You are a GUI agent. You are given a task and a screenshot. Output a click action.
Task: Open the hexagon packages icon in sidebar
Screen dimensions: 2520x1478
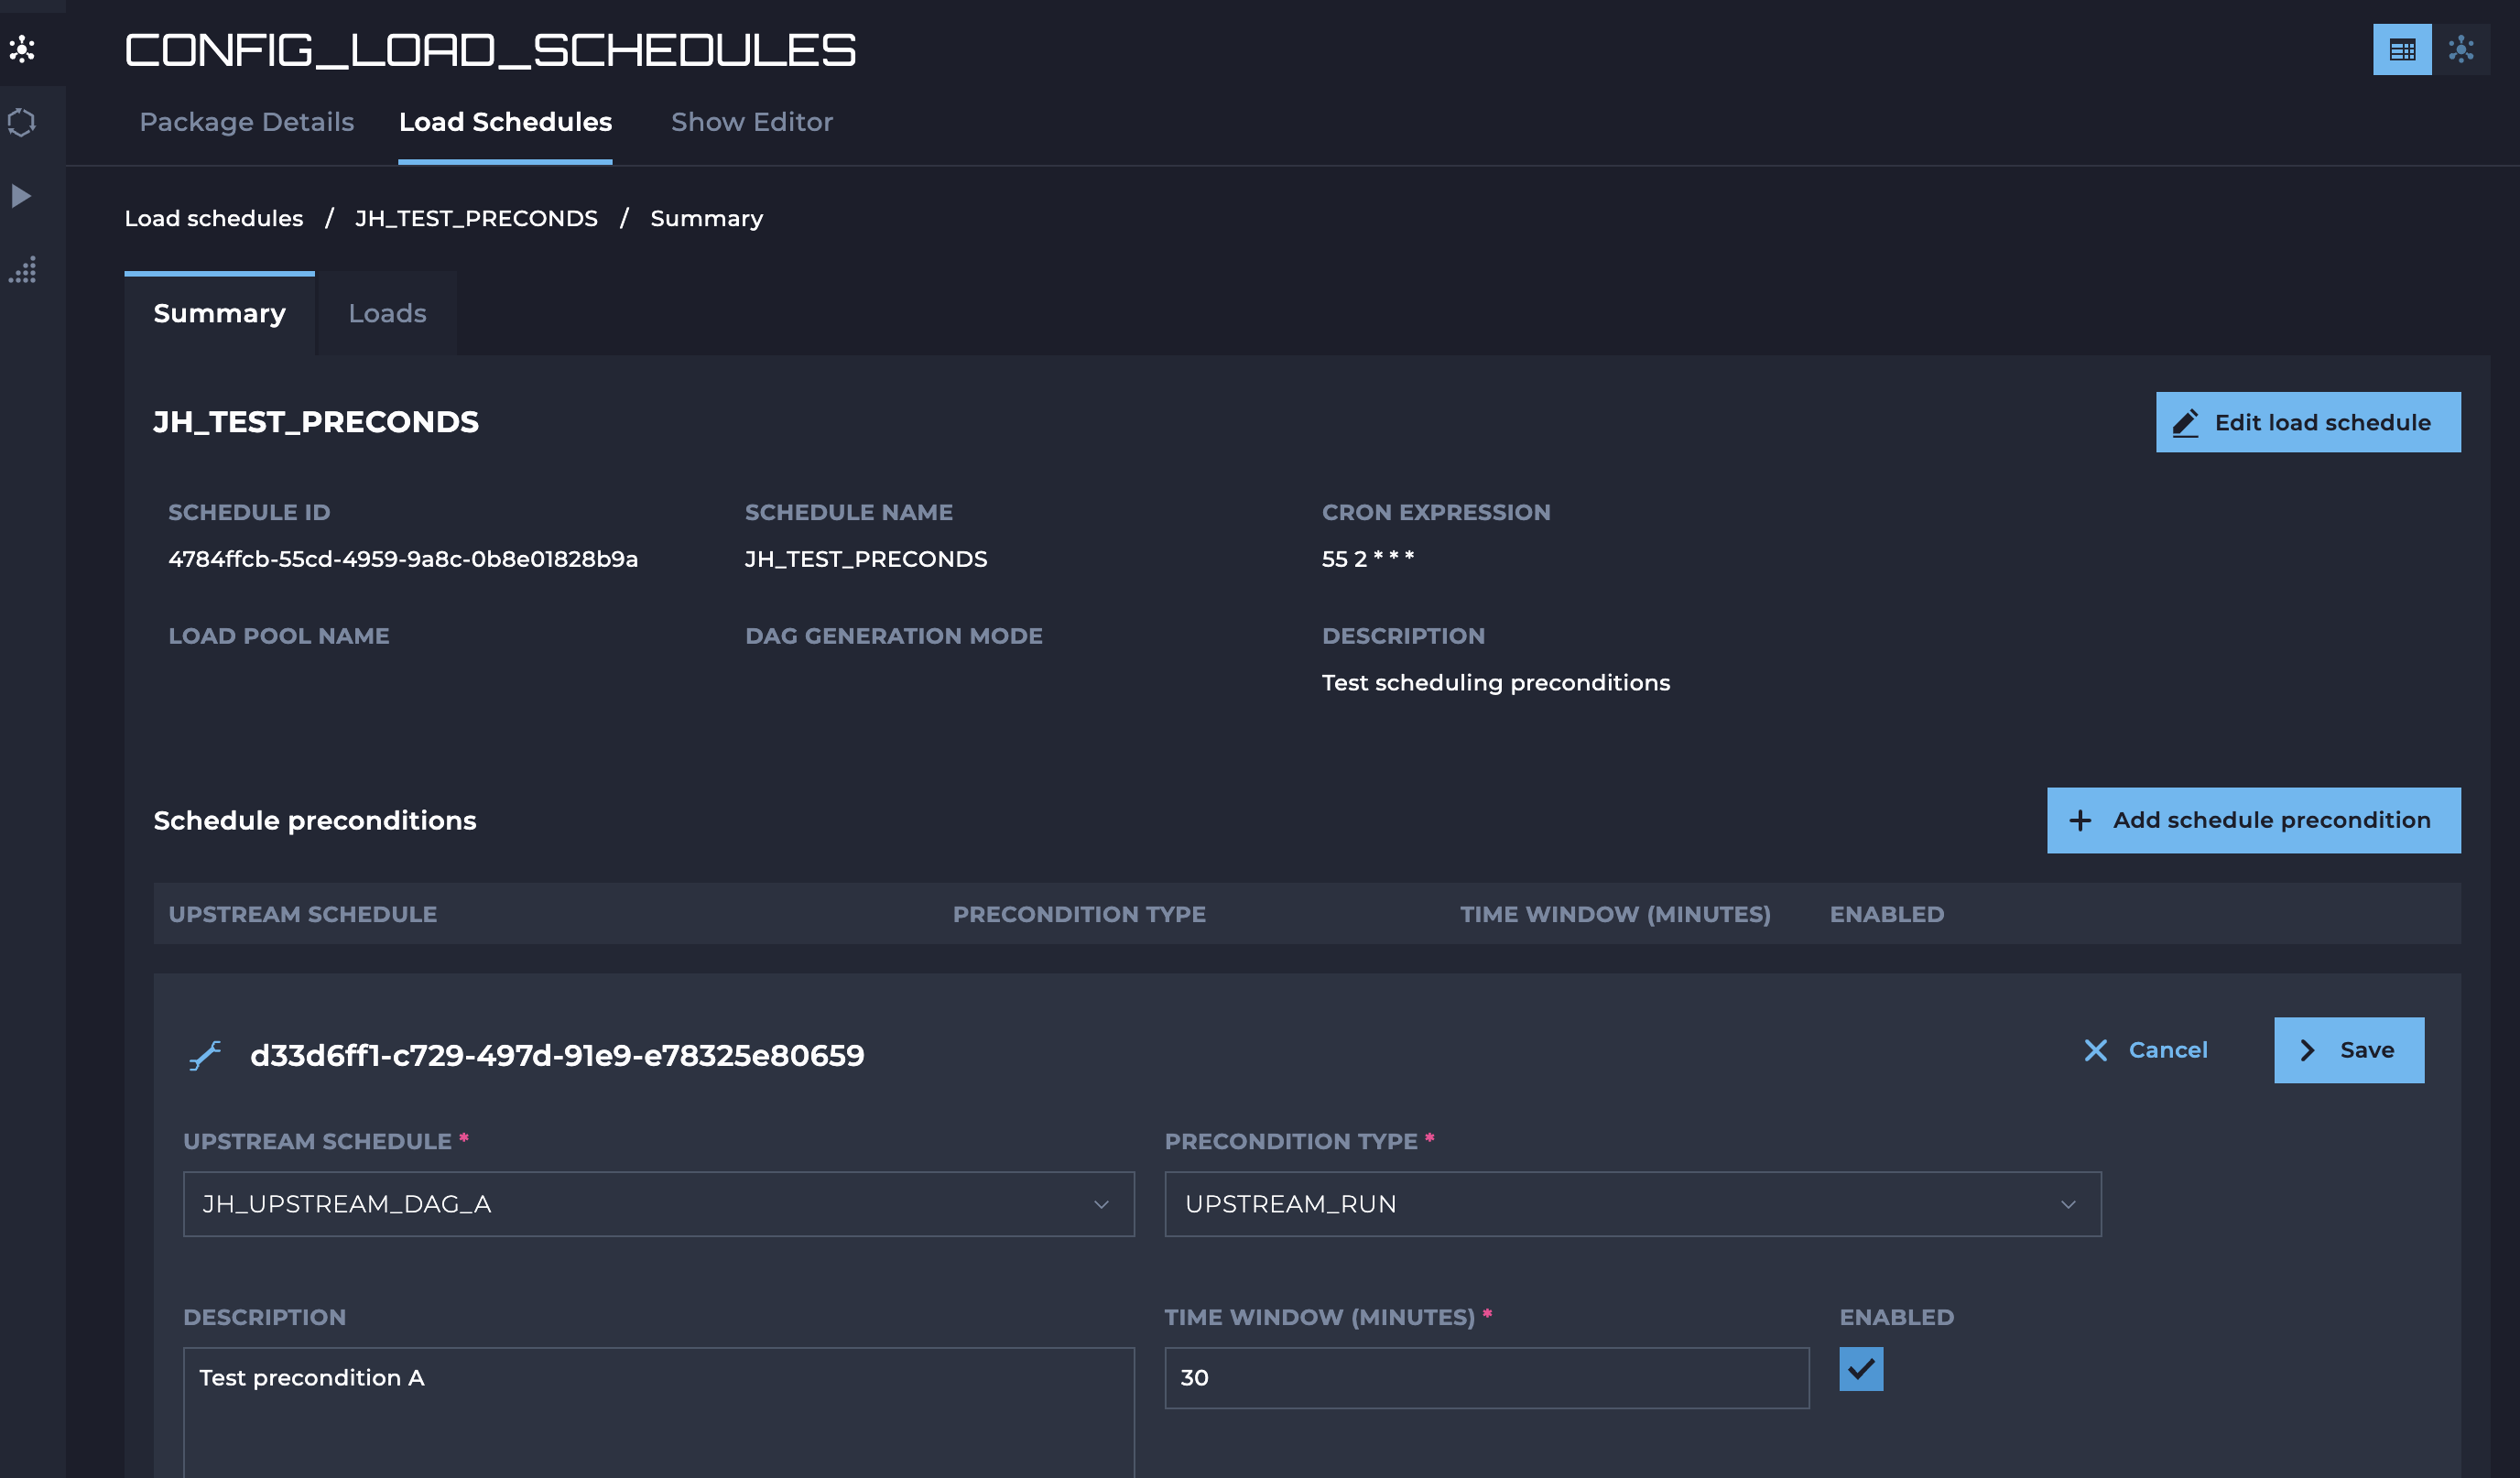point(22,122)
